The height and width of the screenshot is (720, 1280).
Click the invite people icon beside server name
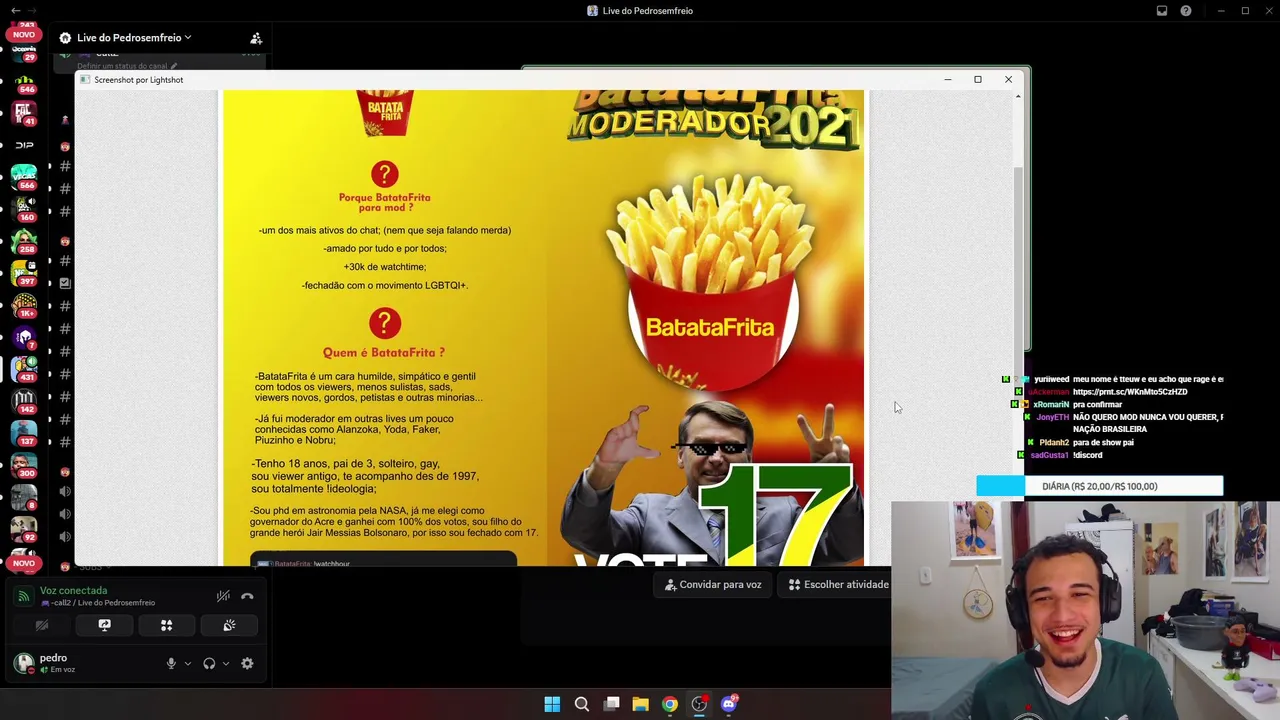[x=256, y=38]
